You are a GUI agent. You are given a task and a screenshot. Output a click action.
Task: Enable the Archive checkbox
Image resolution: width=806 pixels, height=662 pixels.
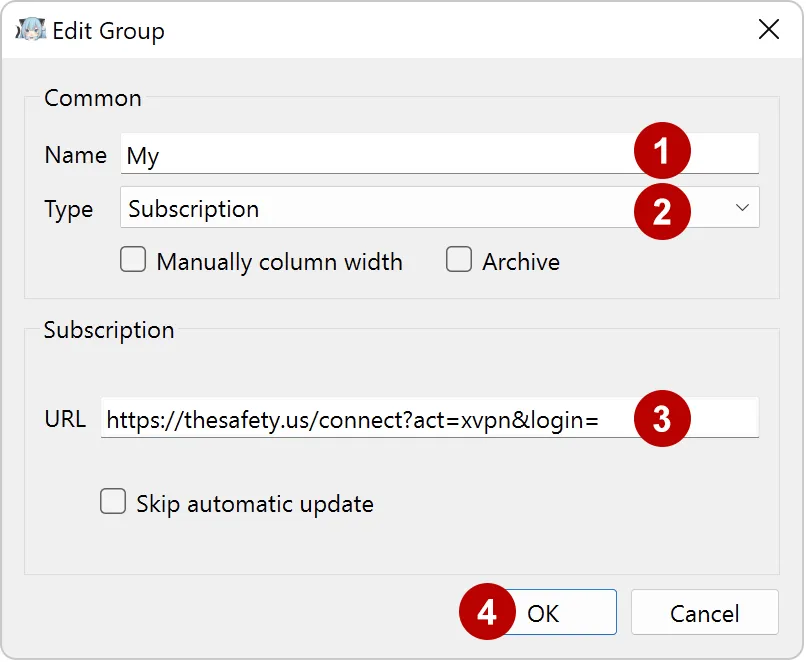pos(459,260)
